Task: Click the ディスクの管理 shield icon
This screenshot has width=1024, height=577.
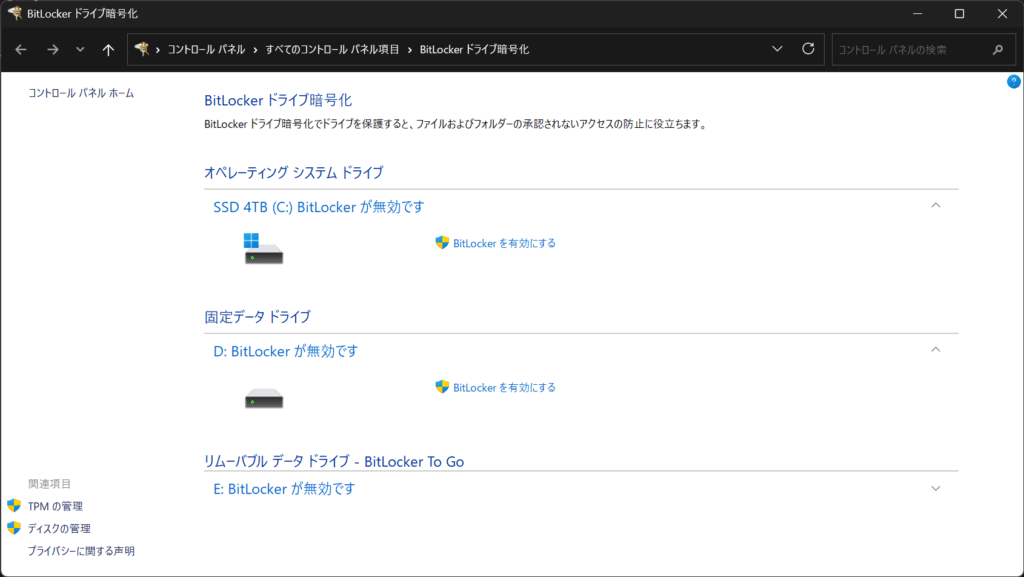Action: click(14, 528)
